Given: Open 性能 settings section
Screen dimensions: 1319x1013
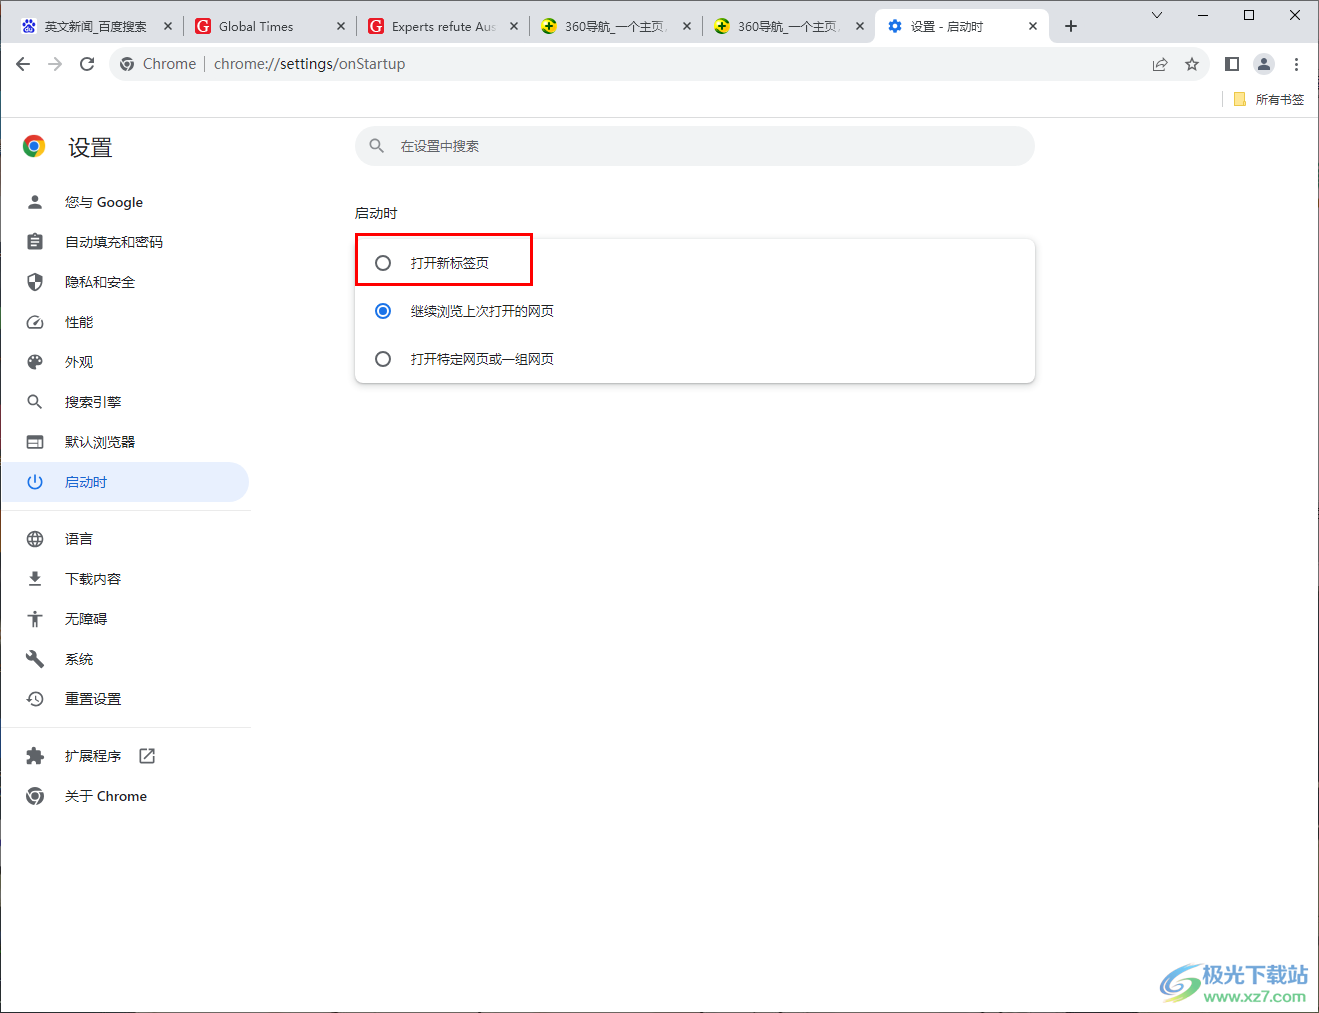Looking at the screenshot, I should tap(125, 322).
